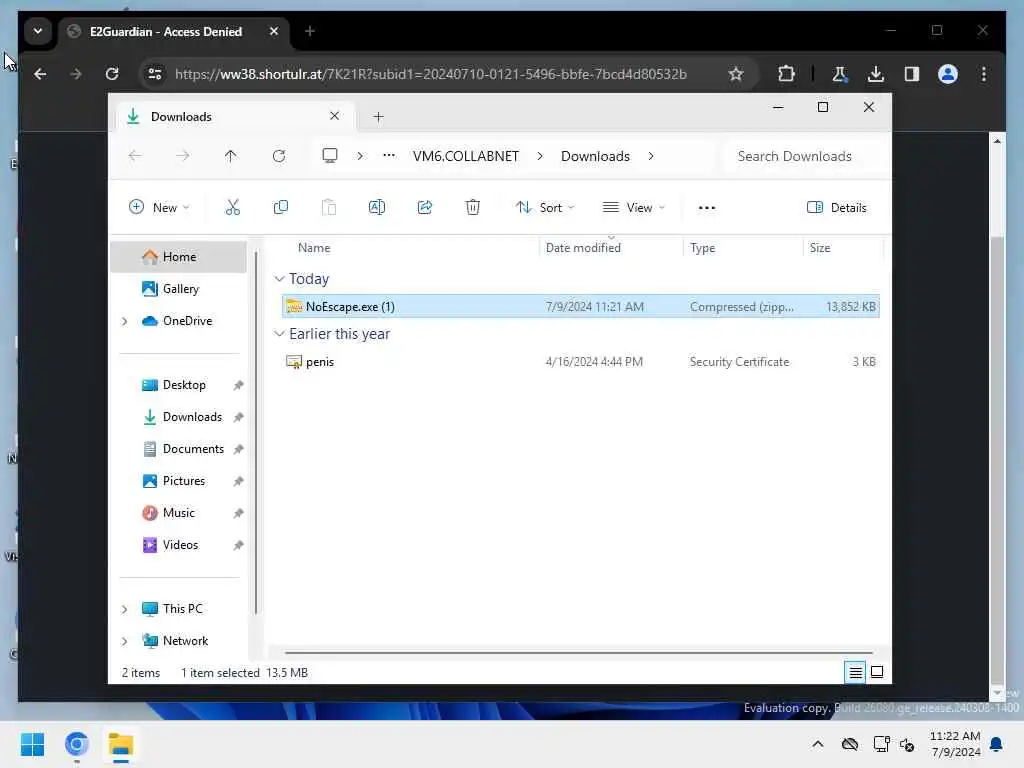Sort by Size column header
The width and height of the screenshot is (1024, 768).
tap(820, 248)
